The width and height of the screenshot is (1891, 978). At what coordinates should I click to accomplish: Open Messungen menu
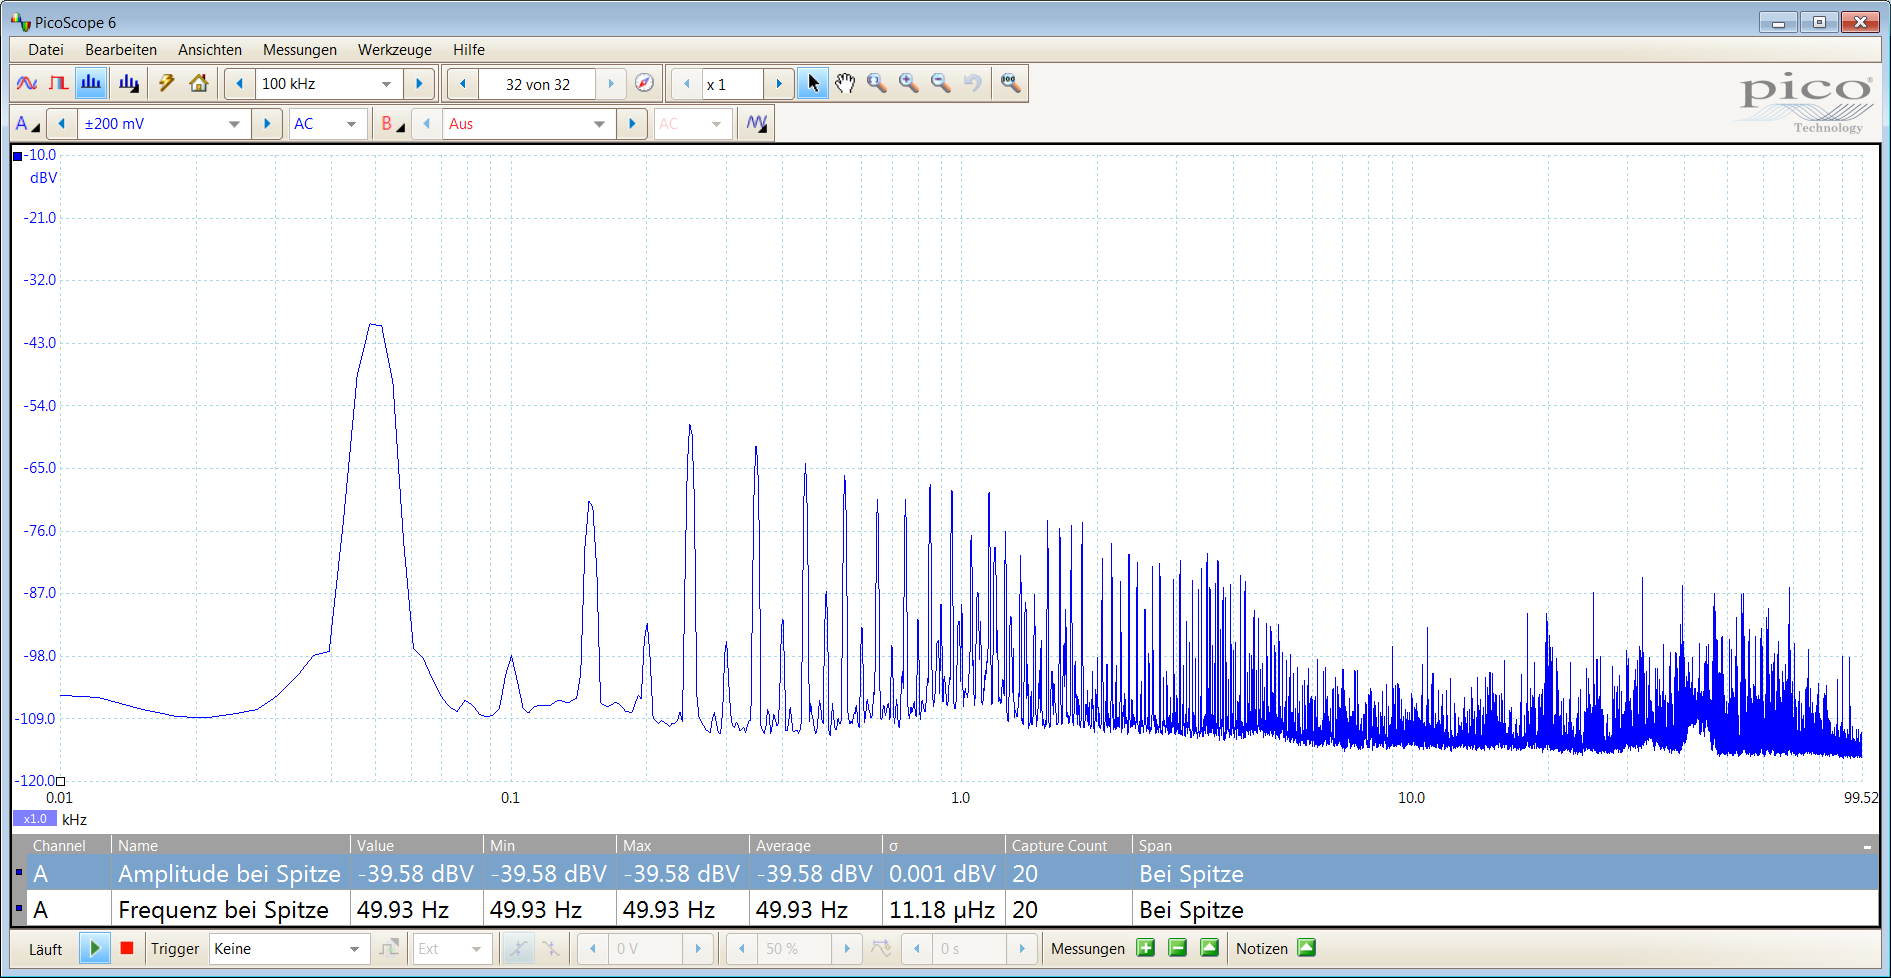point(300,49)
